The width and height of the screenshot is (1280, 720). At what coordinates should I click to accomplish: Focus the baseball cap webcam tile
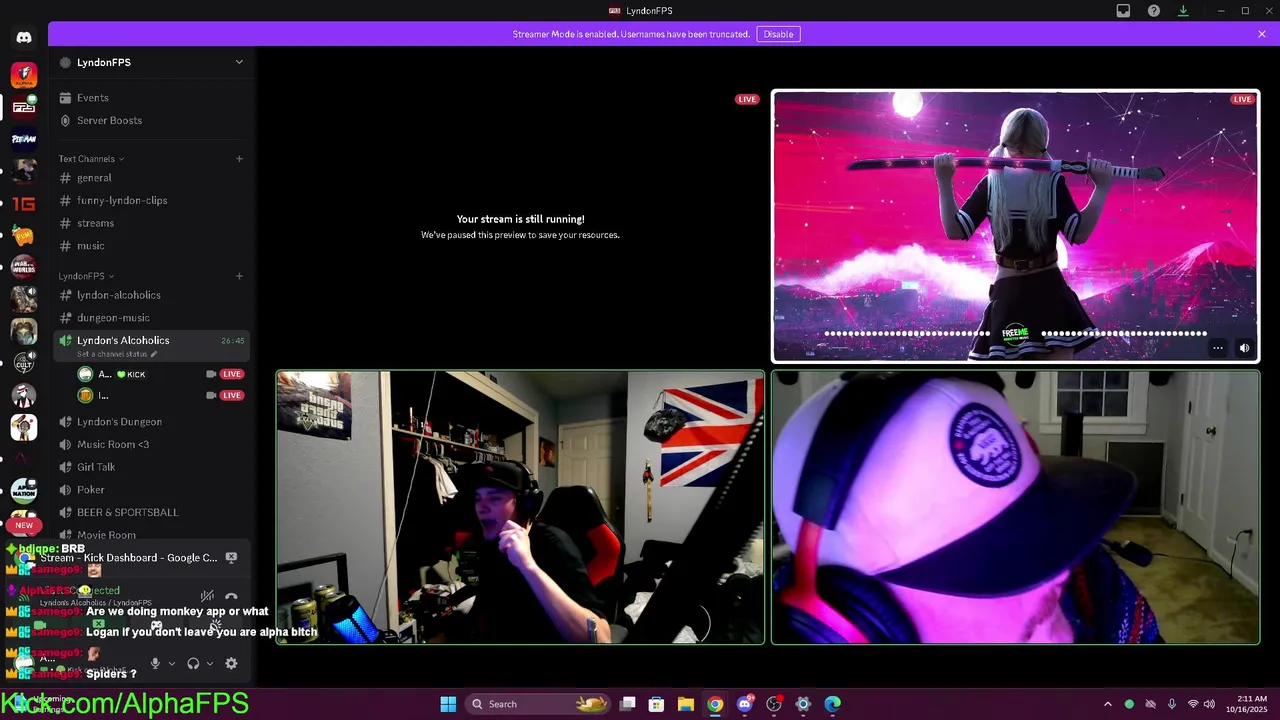(1015, 508)
